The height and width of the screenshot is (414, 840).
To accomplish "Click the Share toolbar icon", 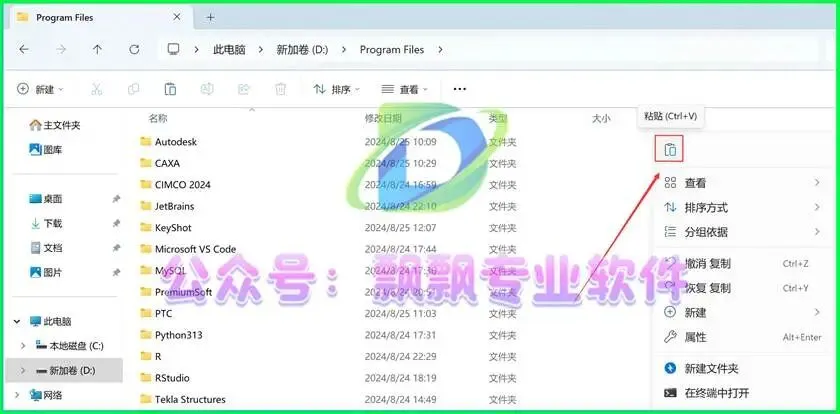I will (x=244, y=89).
